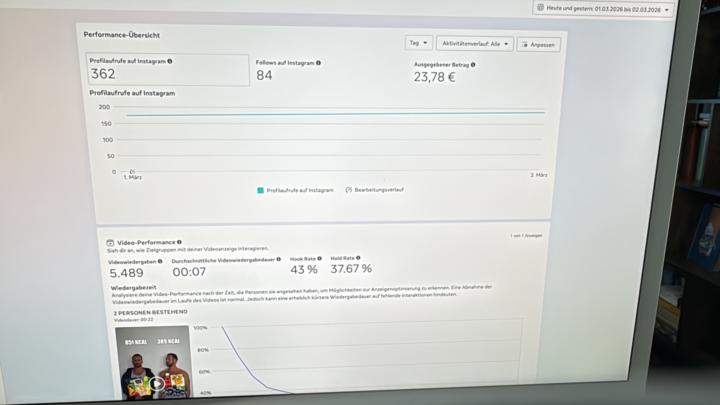Click the edit history marker at 1. März
Screen dimensions: 720x405
132,171
